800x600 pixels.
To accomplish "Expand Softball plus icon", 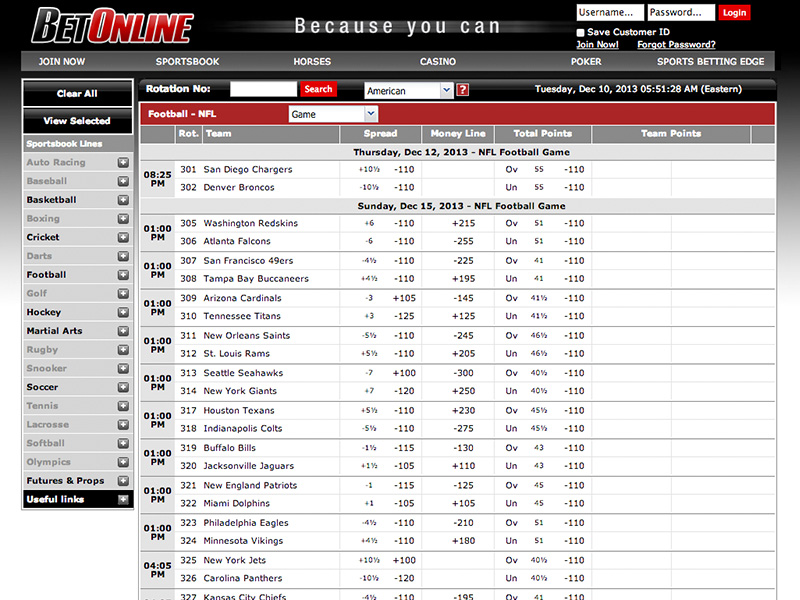I will click(x=123, y=443).
